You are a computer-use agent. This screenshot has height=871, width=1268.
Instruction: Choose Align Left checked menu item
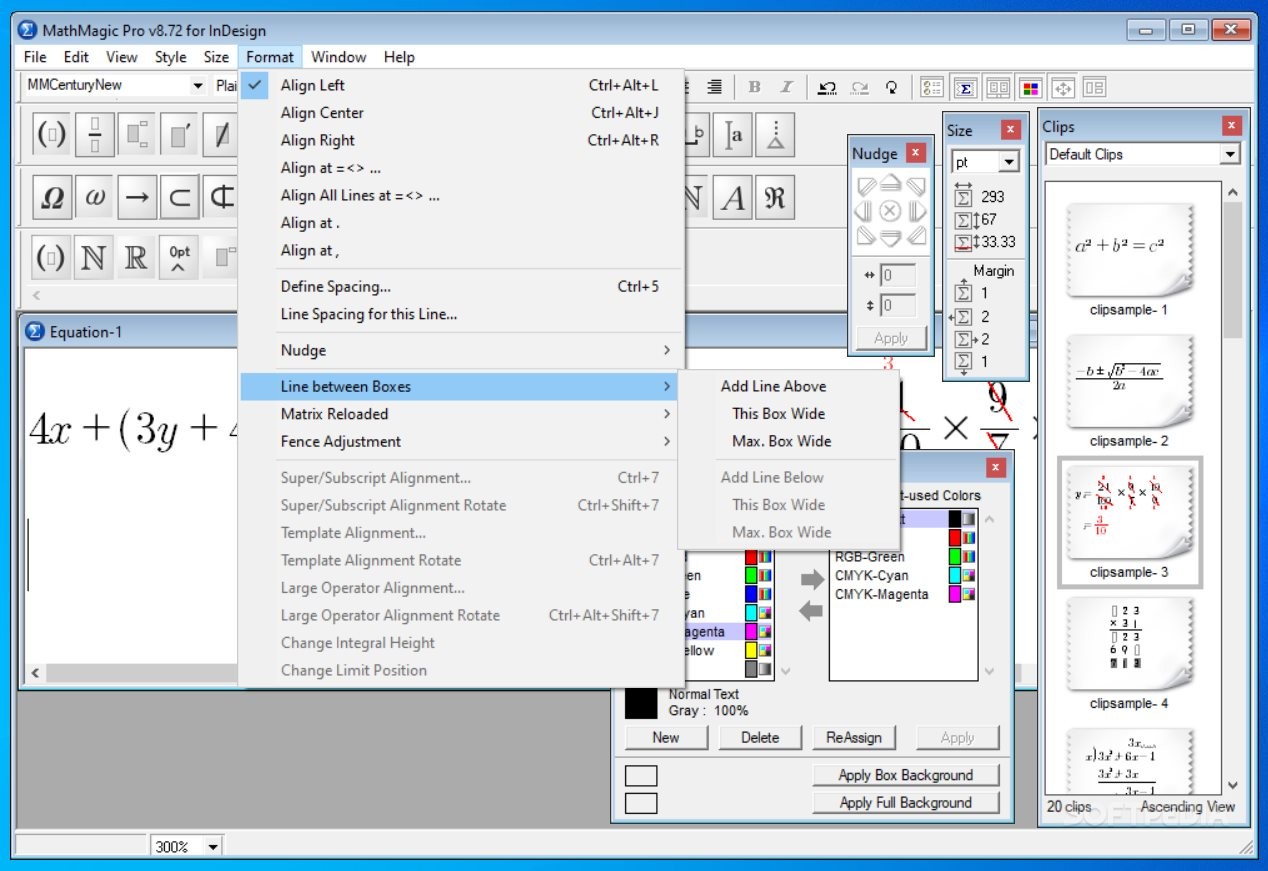(462, 85)
